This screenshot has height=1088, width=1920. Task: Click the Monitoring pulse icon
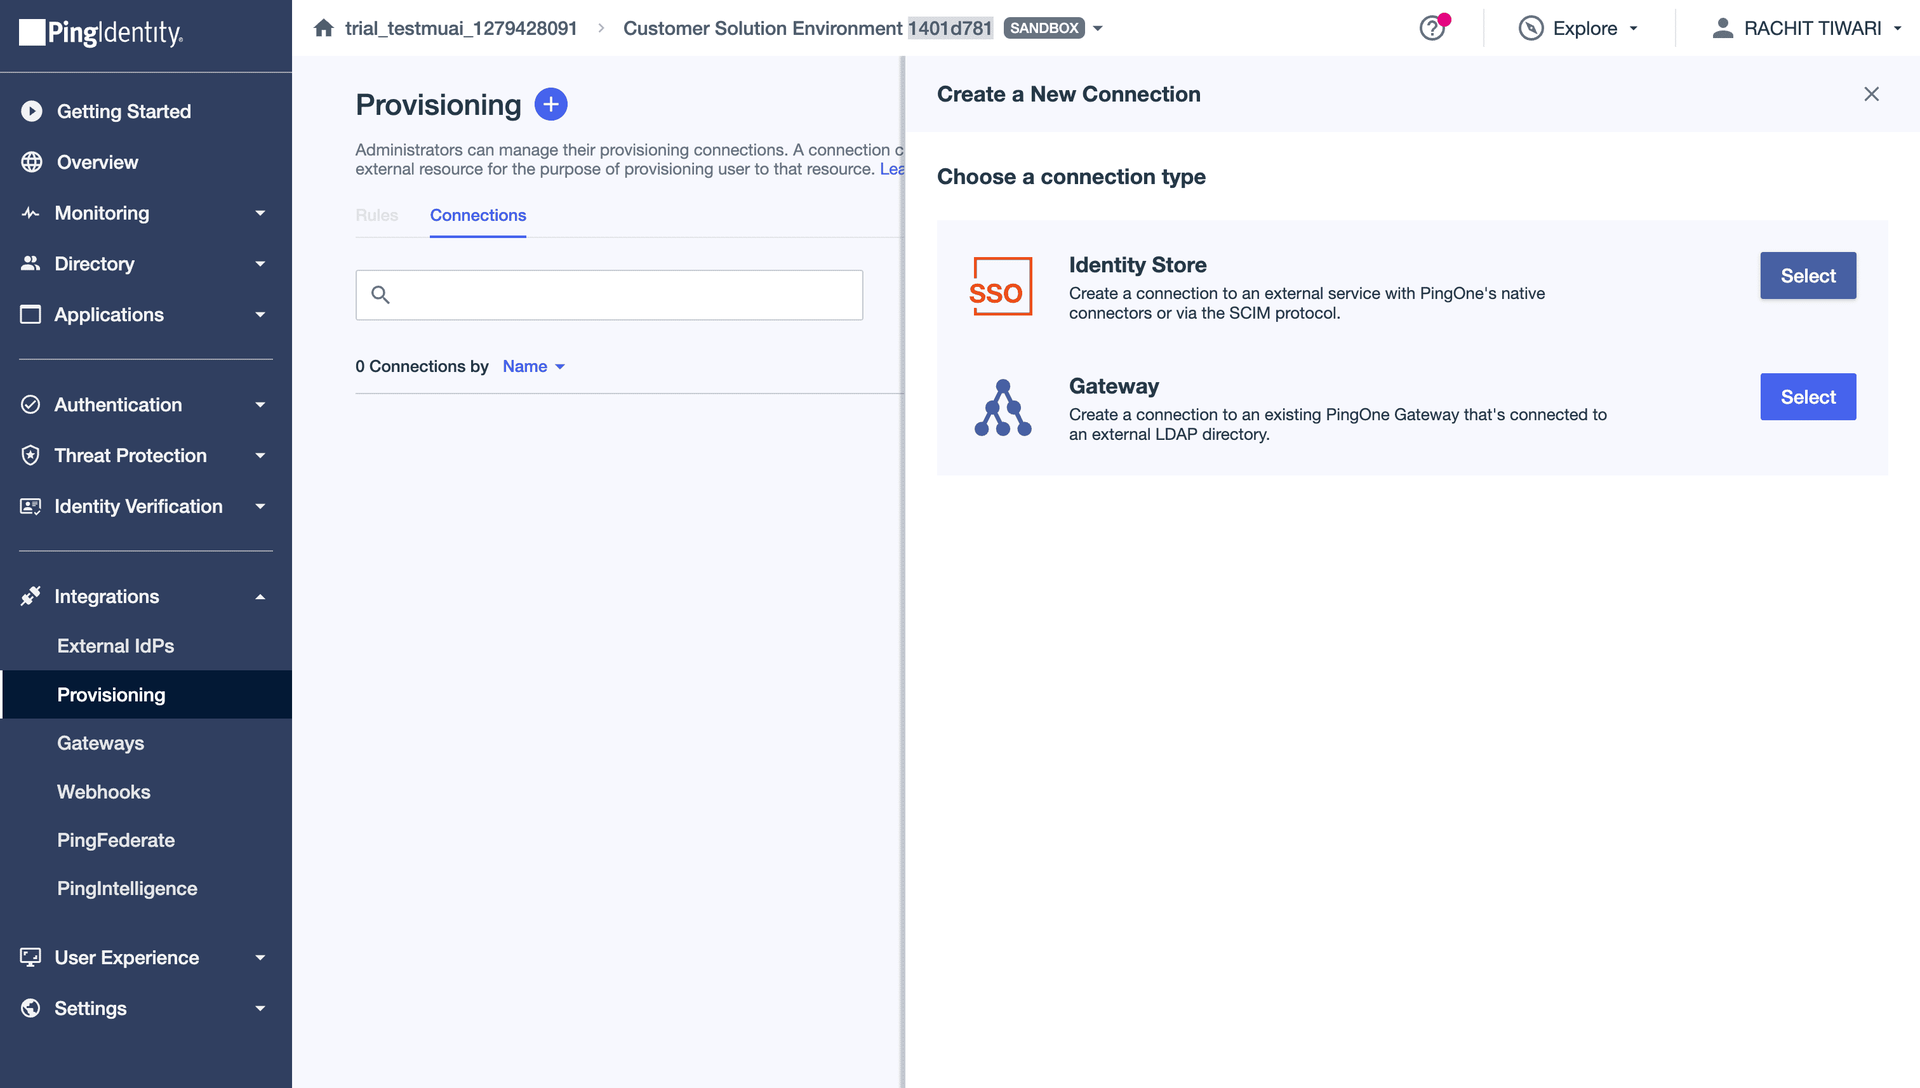pos(30,213)
